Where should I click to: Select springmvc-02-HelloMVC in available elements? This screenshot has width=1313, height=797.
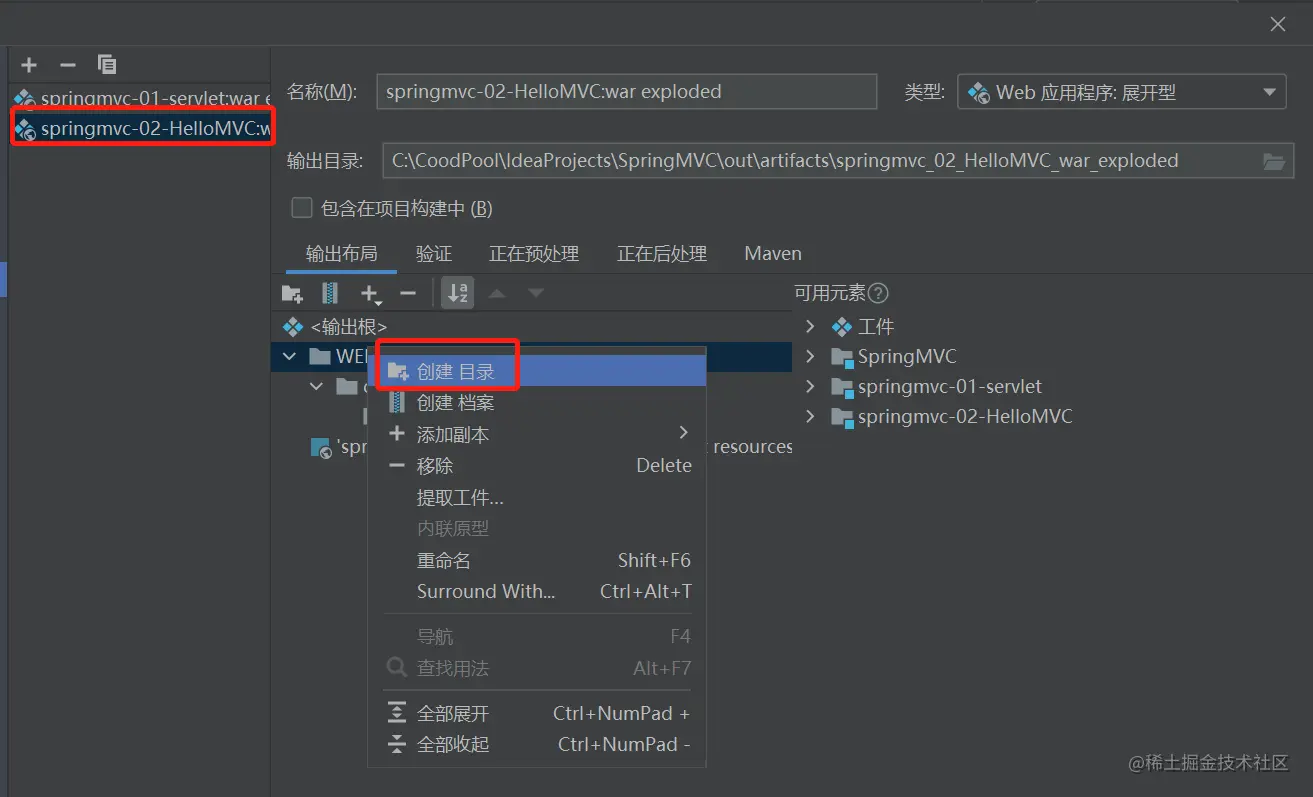coord(965,416)
